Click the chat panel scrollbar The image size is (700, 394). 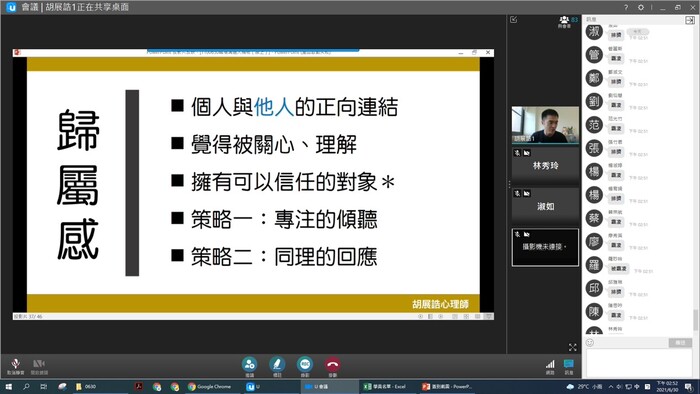tap(695, 320)
